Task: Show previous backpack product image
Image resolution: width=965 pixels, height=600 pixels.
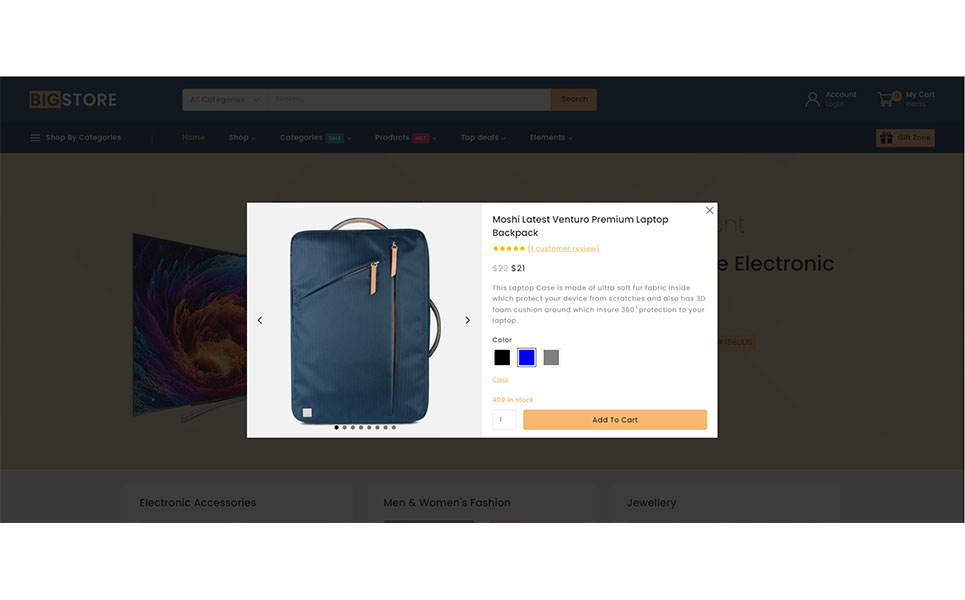Action: coord(260,320)
